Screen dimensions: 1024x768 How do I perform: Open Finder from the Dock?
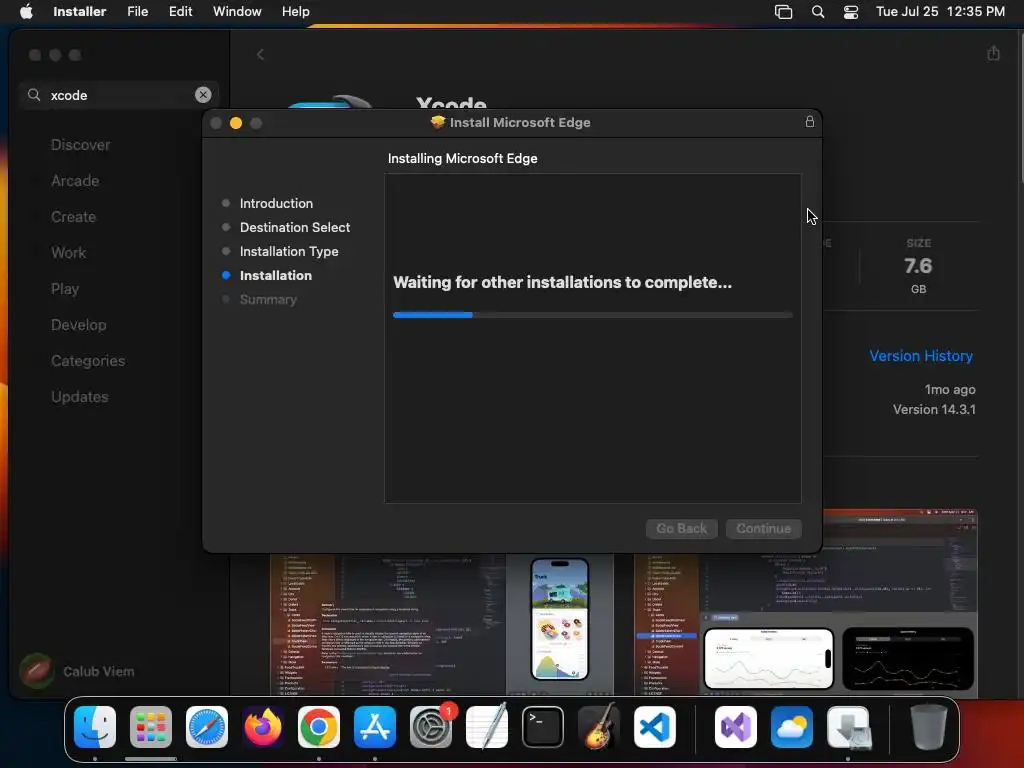95,727
